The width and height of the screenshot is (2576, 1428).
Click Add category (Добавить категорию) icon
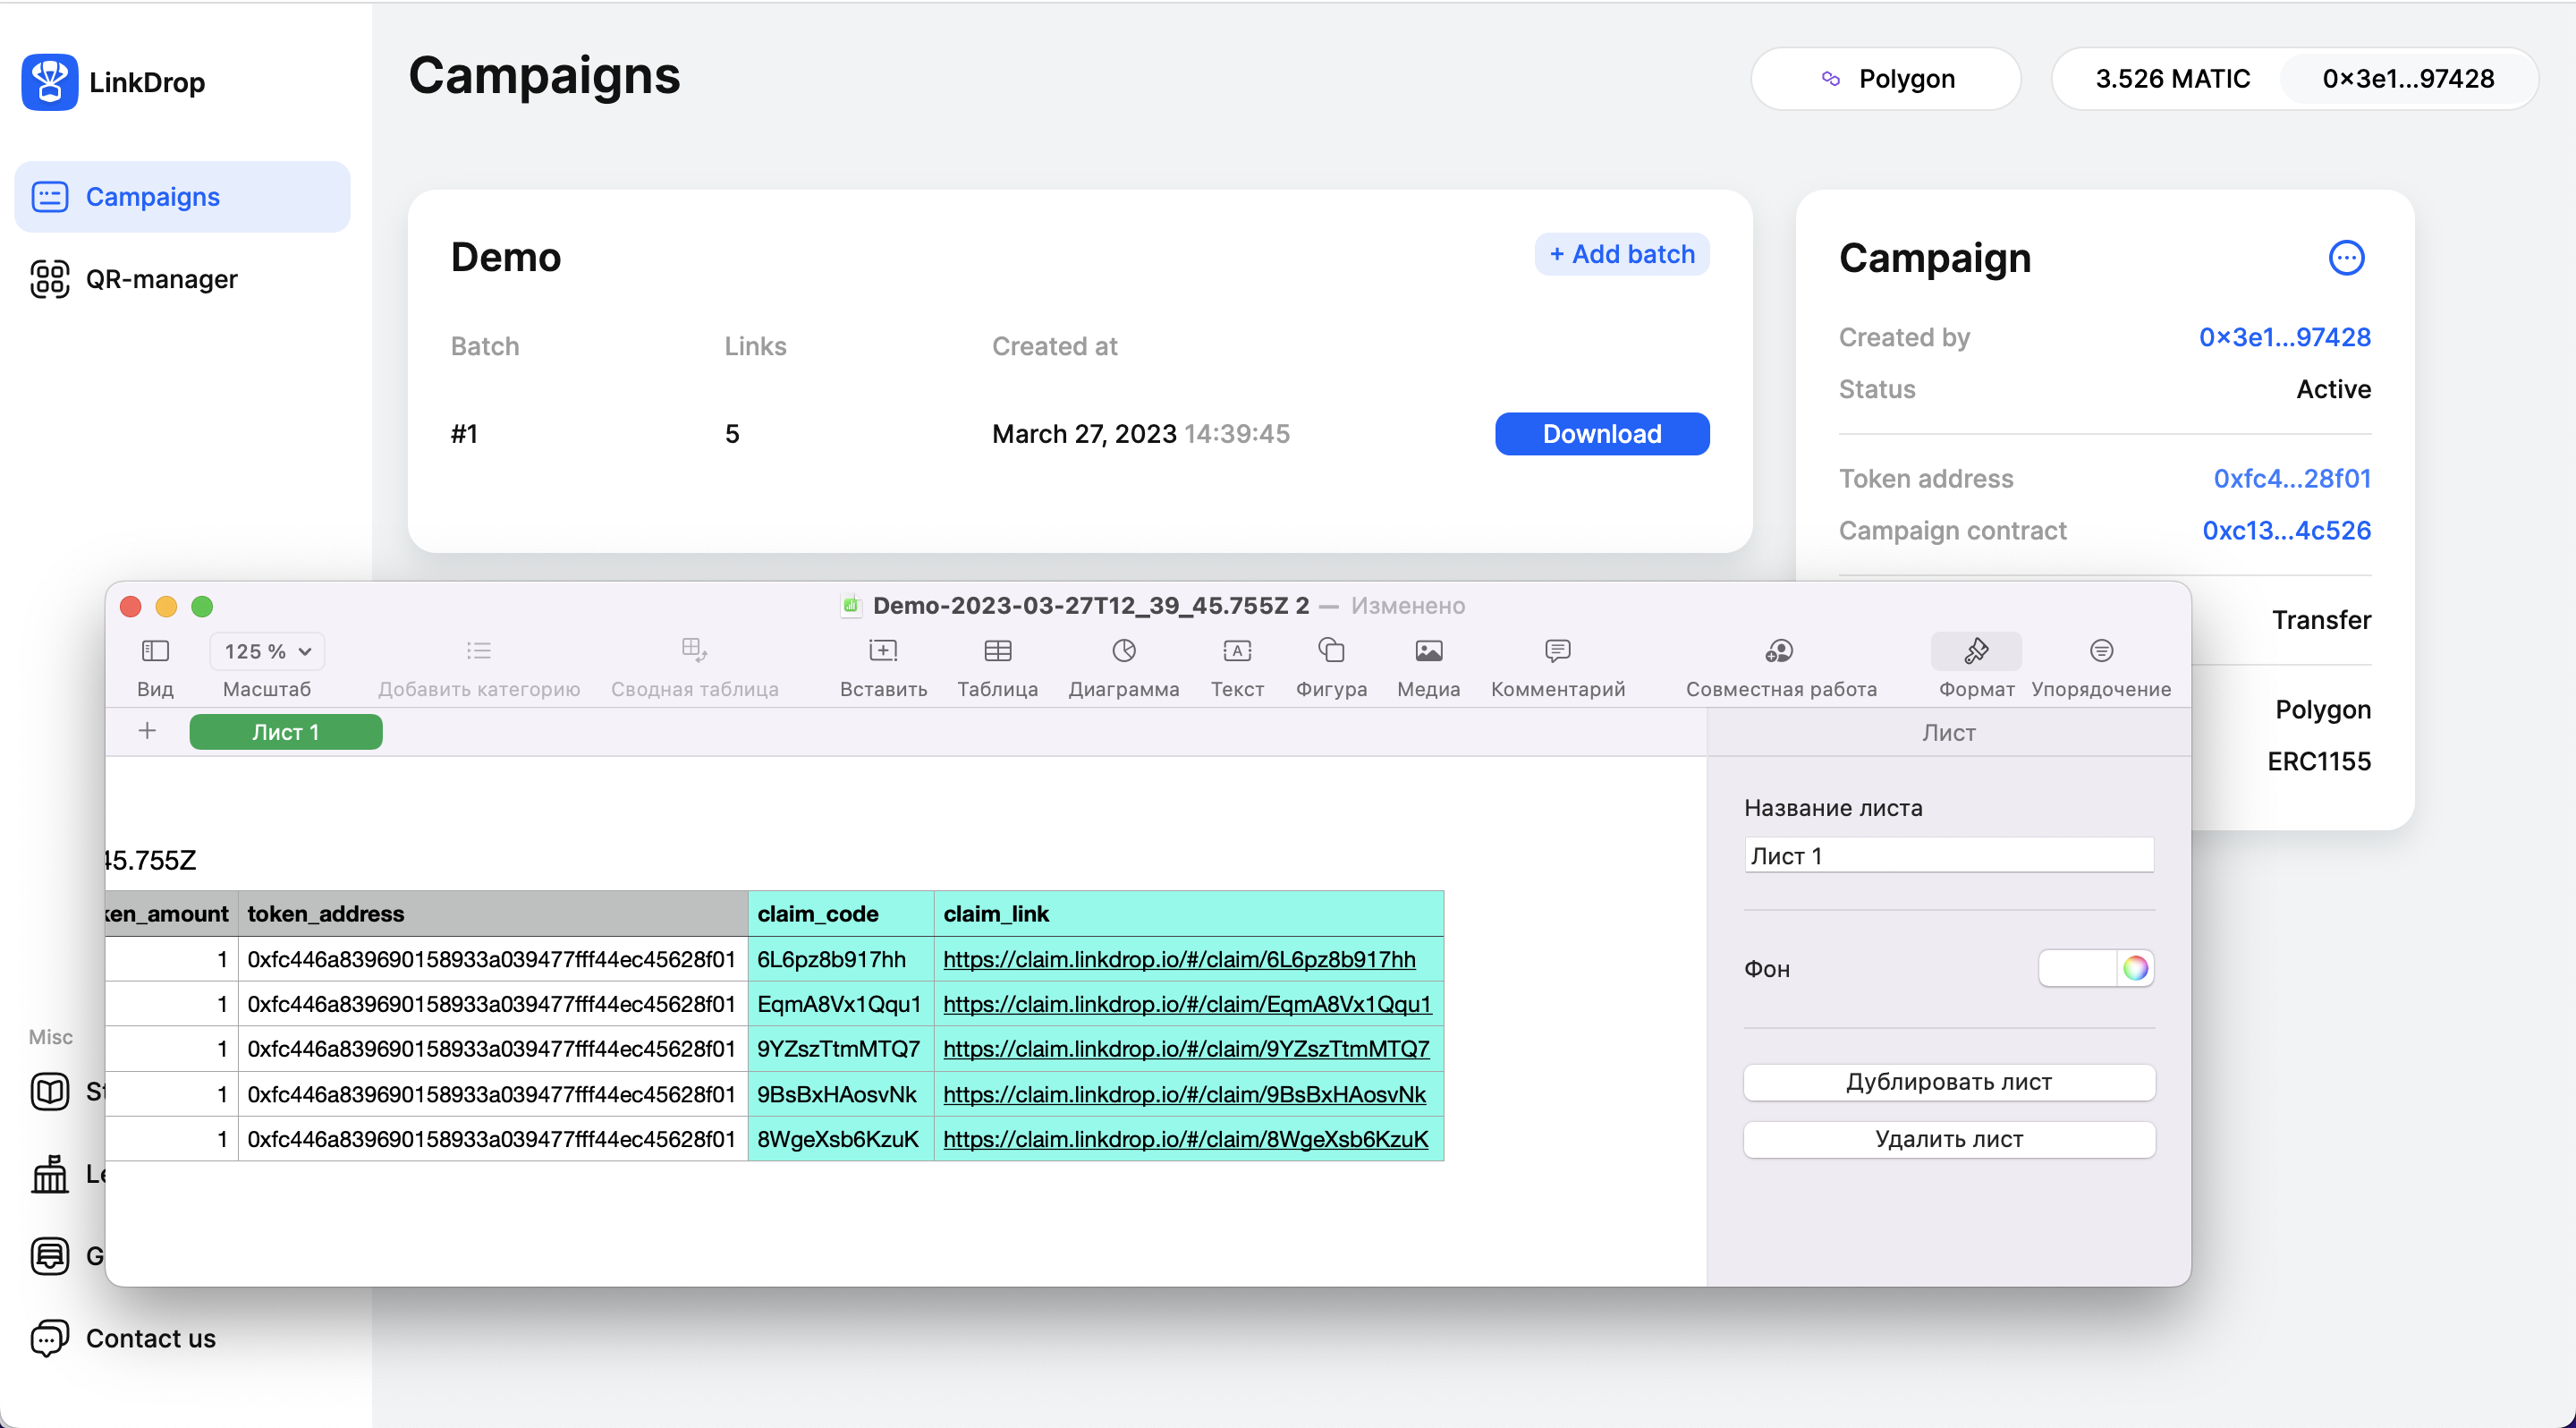tap(479, 652)
